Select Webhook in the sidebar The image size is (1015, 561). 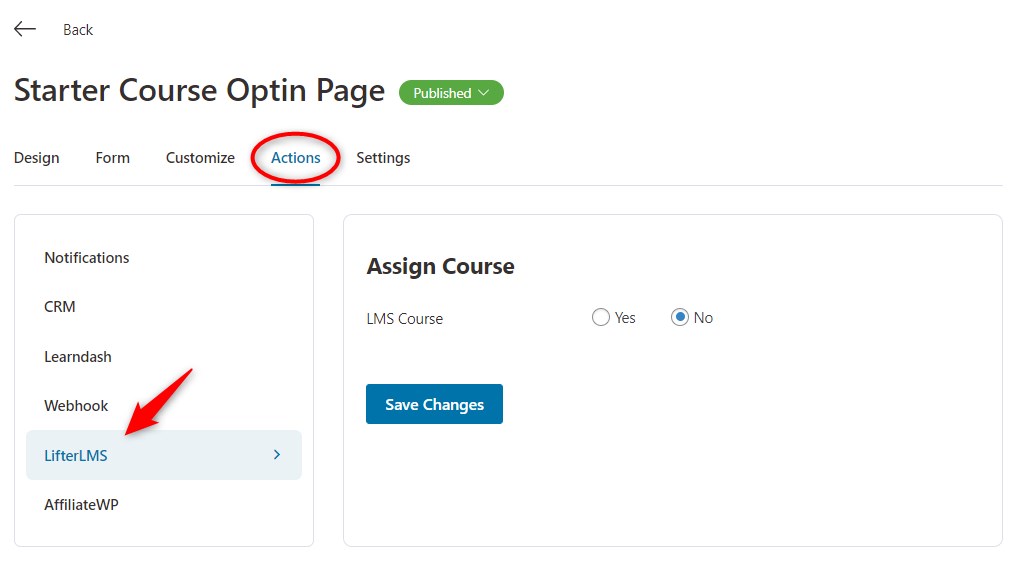(x=76, y=406)
